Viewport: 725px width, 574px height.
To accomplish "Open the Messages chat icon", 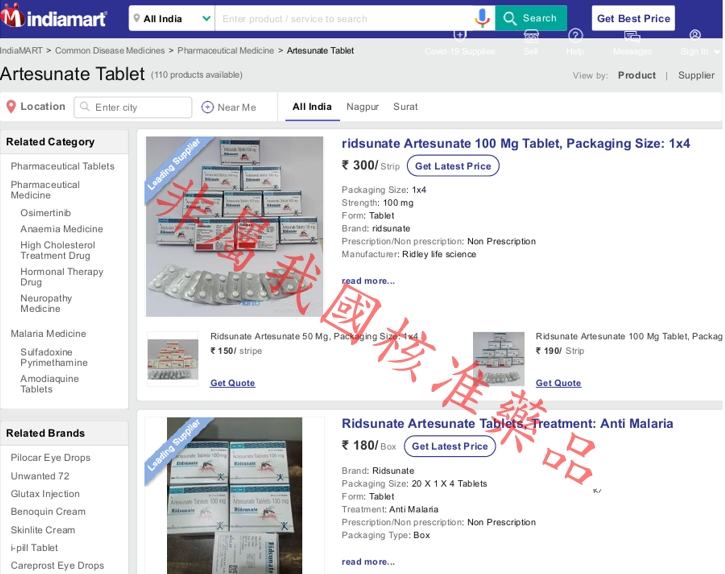I will tap(632, 36).
